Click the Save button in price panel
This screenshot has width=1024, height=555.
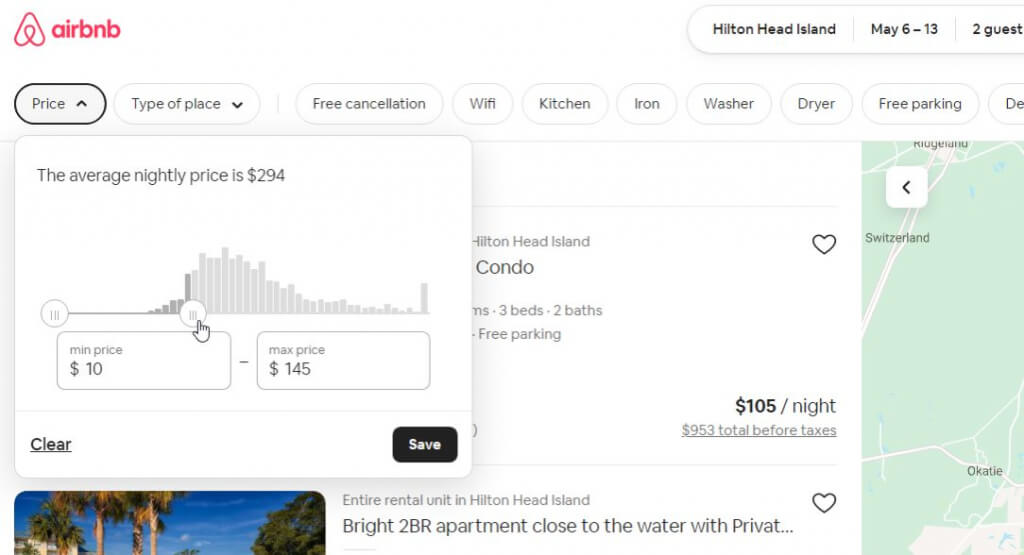pos(424,445)
